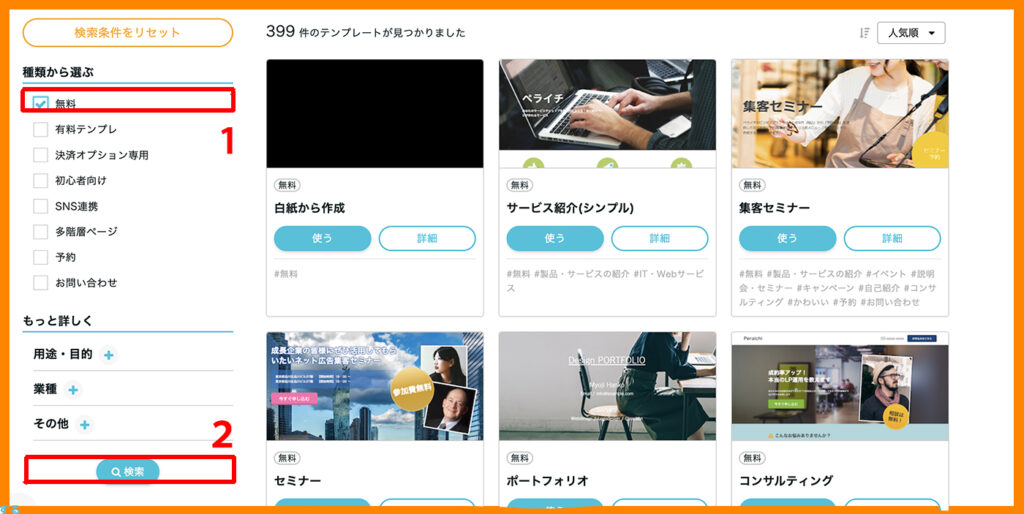Viewport: 1024px width, 514px height.
Task: Click the sort order icon beside 人気順
Action: 864,33
